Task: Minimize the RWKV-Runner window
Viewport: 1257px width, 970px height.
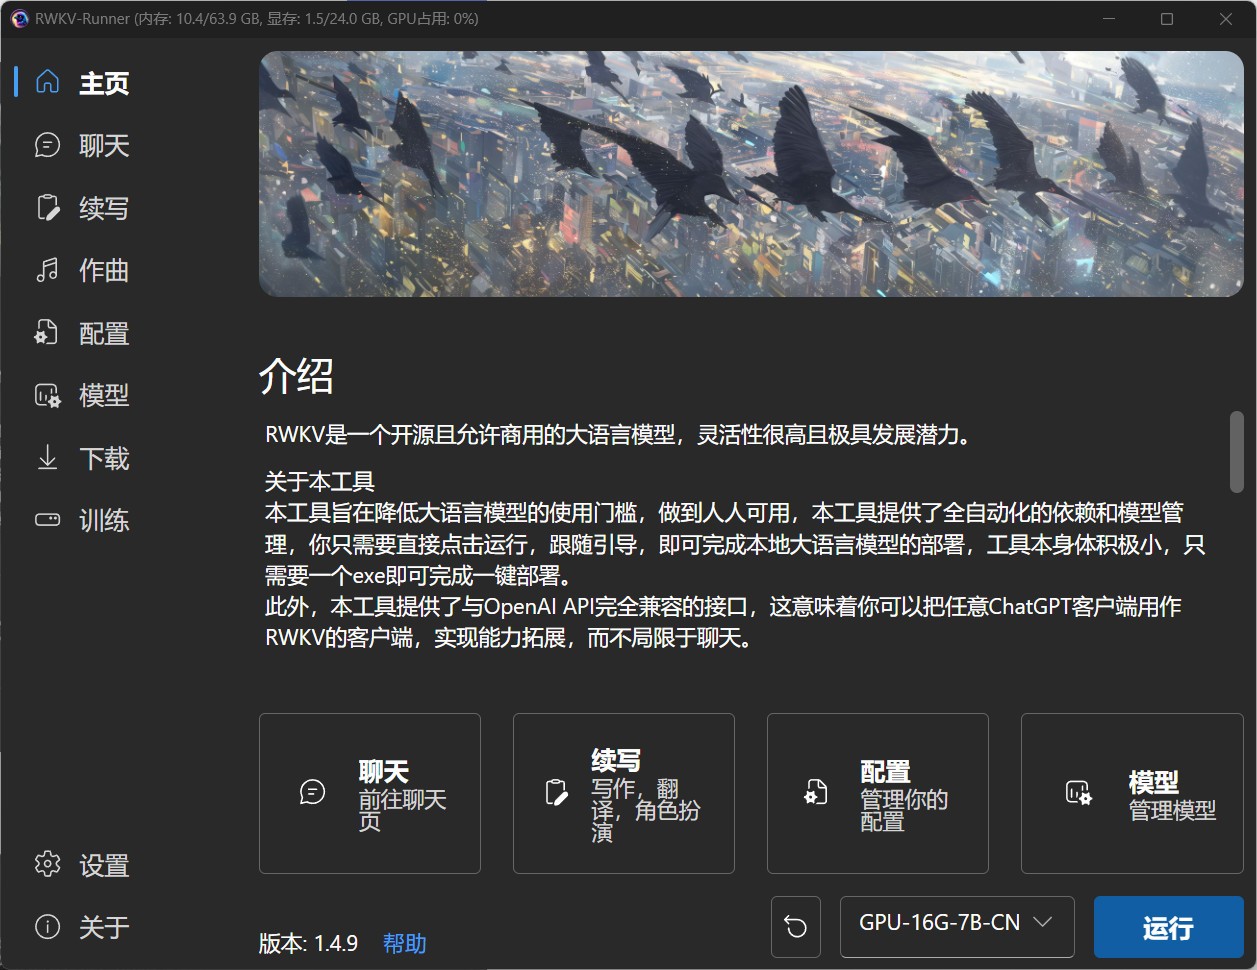Action: pyautogui.click(x=1108, y=19)
